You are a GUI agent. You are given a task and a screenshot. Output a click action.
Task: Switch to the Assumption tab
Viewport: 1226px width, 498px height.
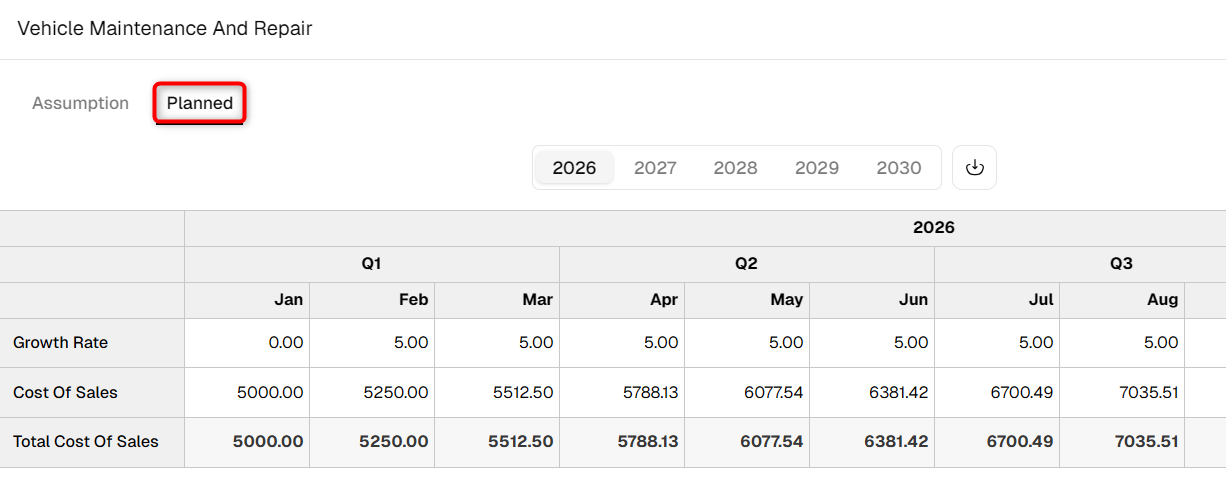(x=81, y=103)
